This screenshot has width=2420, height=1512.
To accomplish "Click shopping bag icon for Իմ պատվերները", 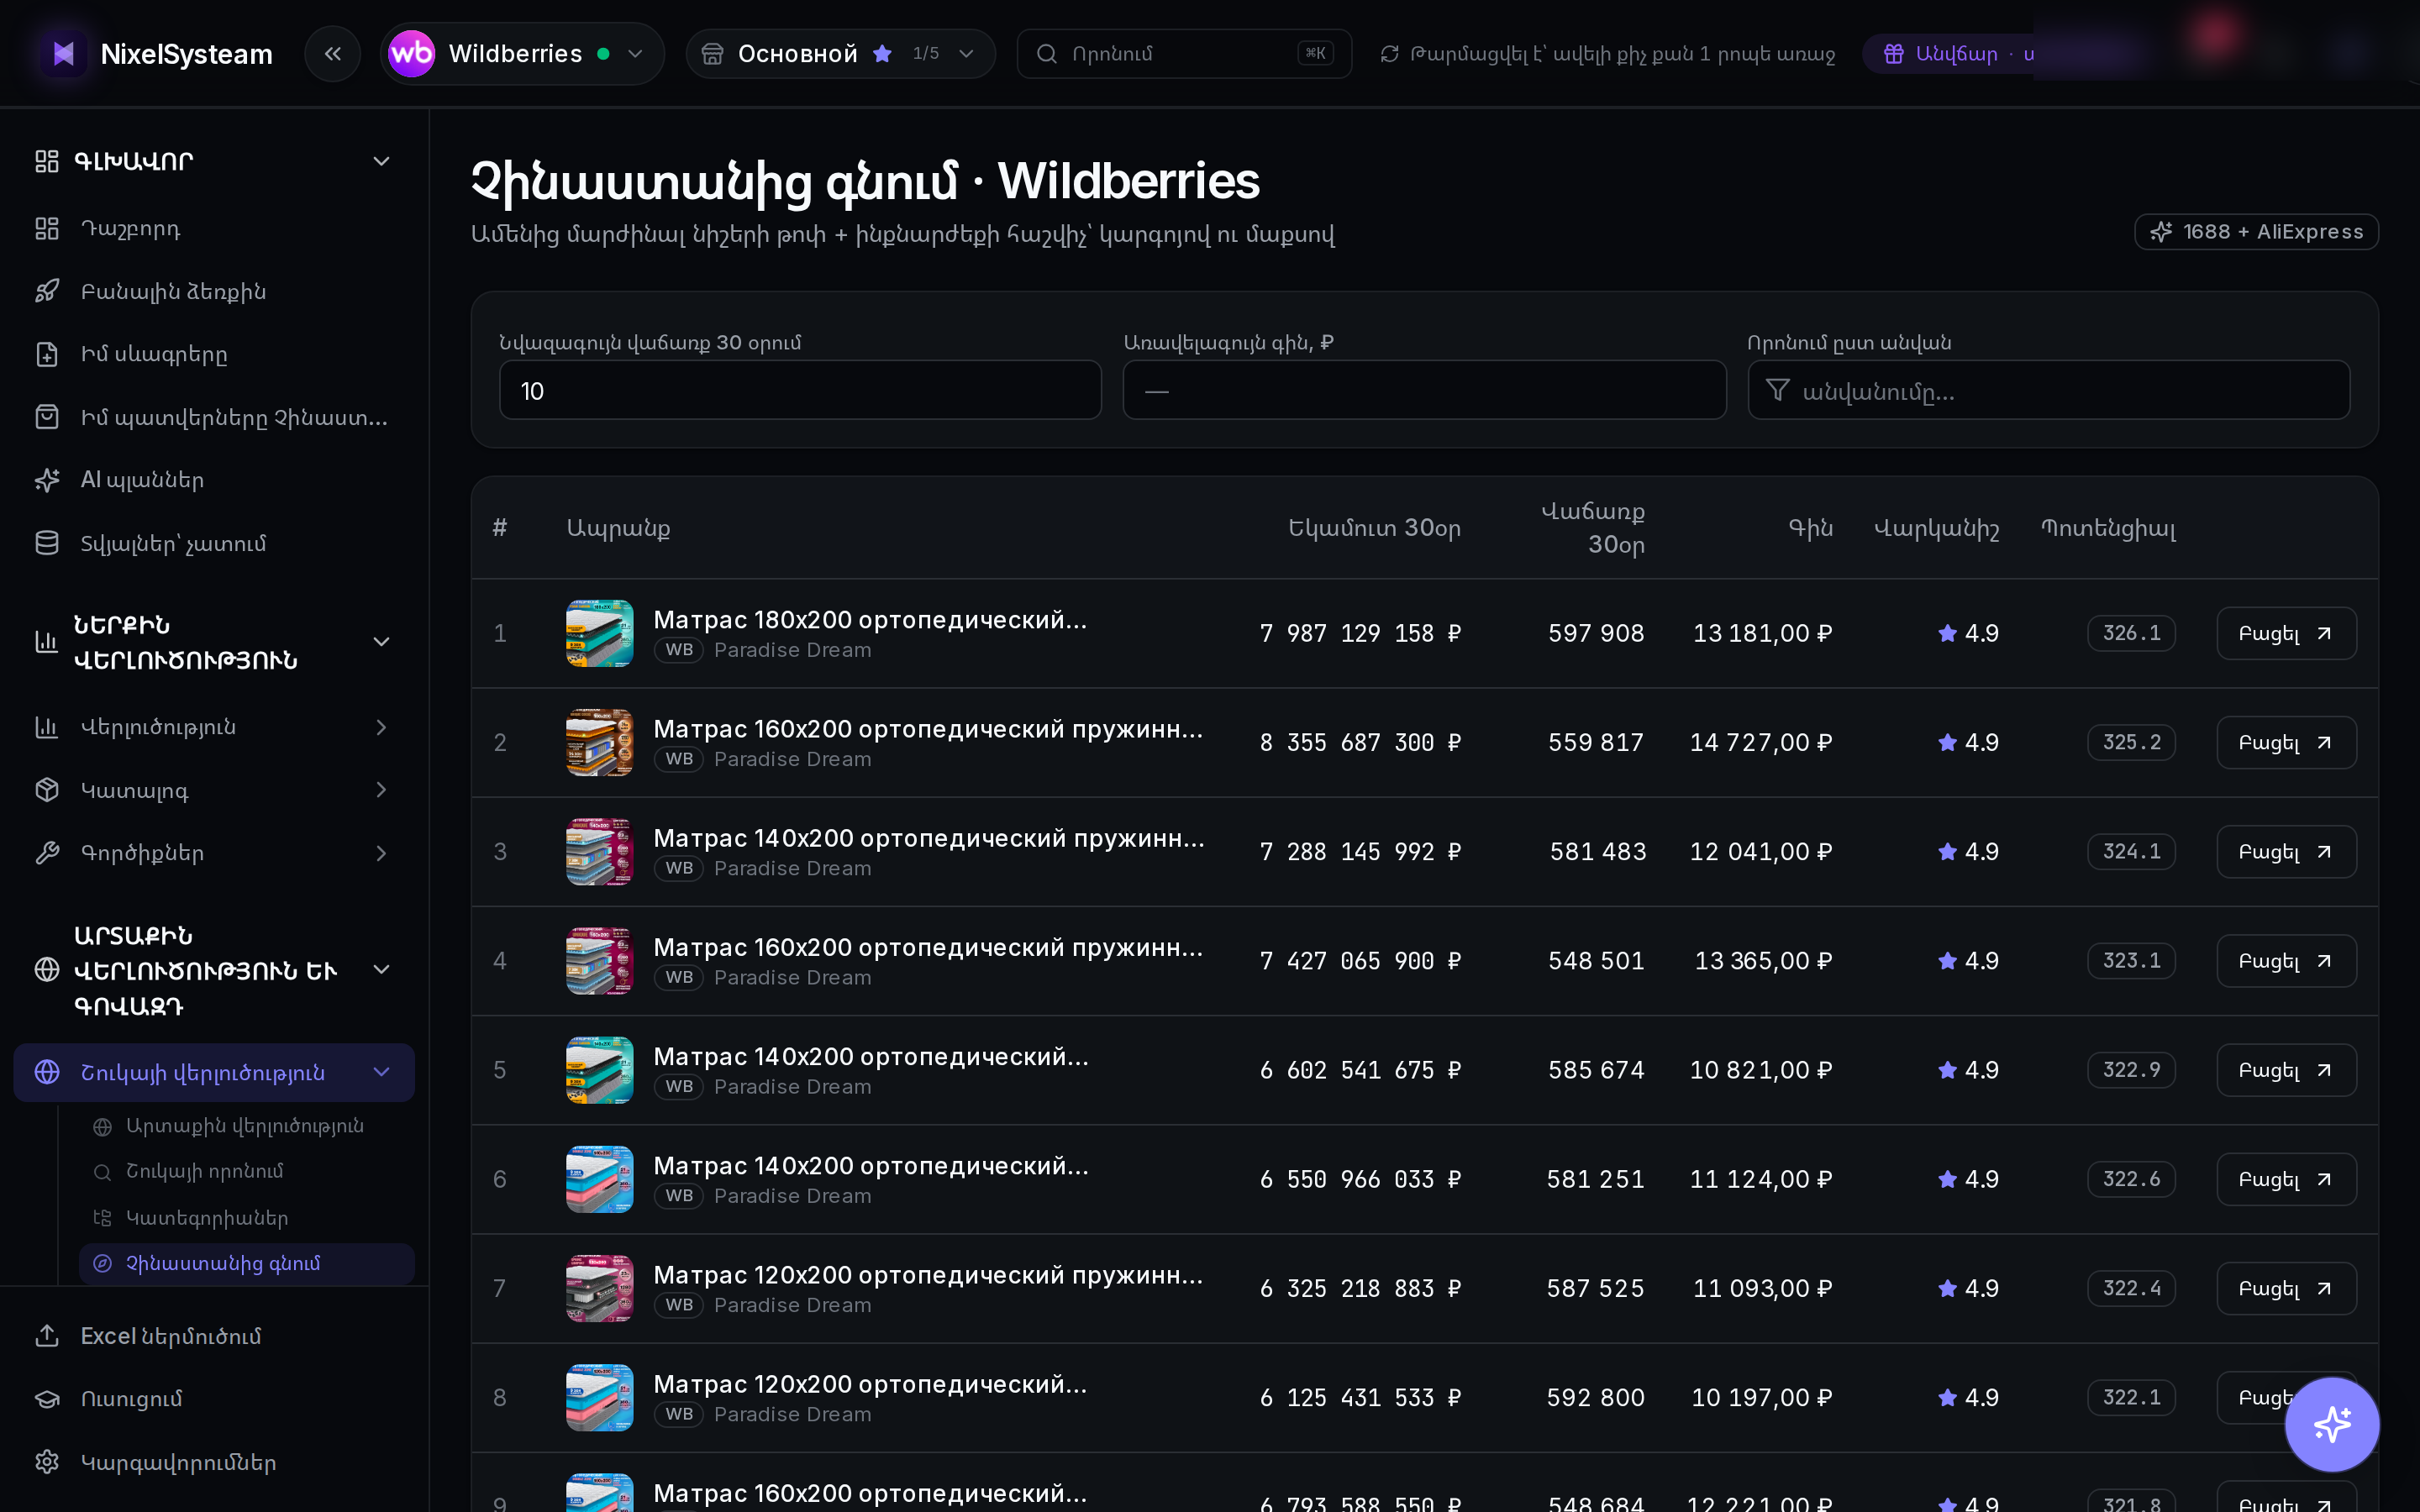I will click(x=47, y=417).
